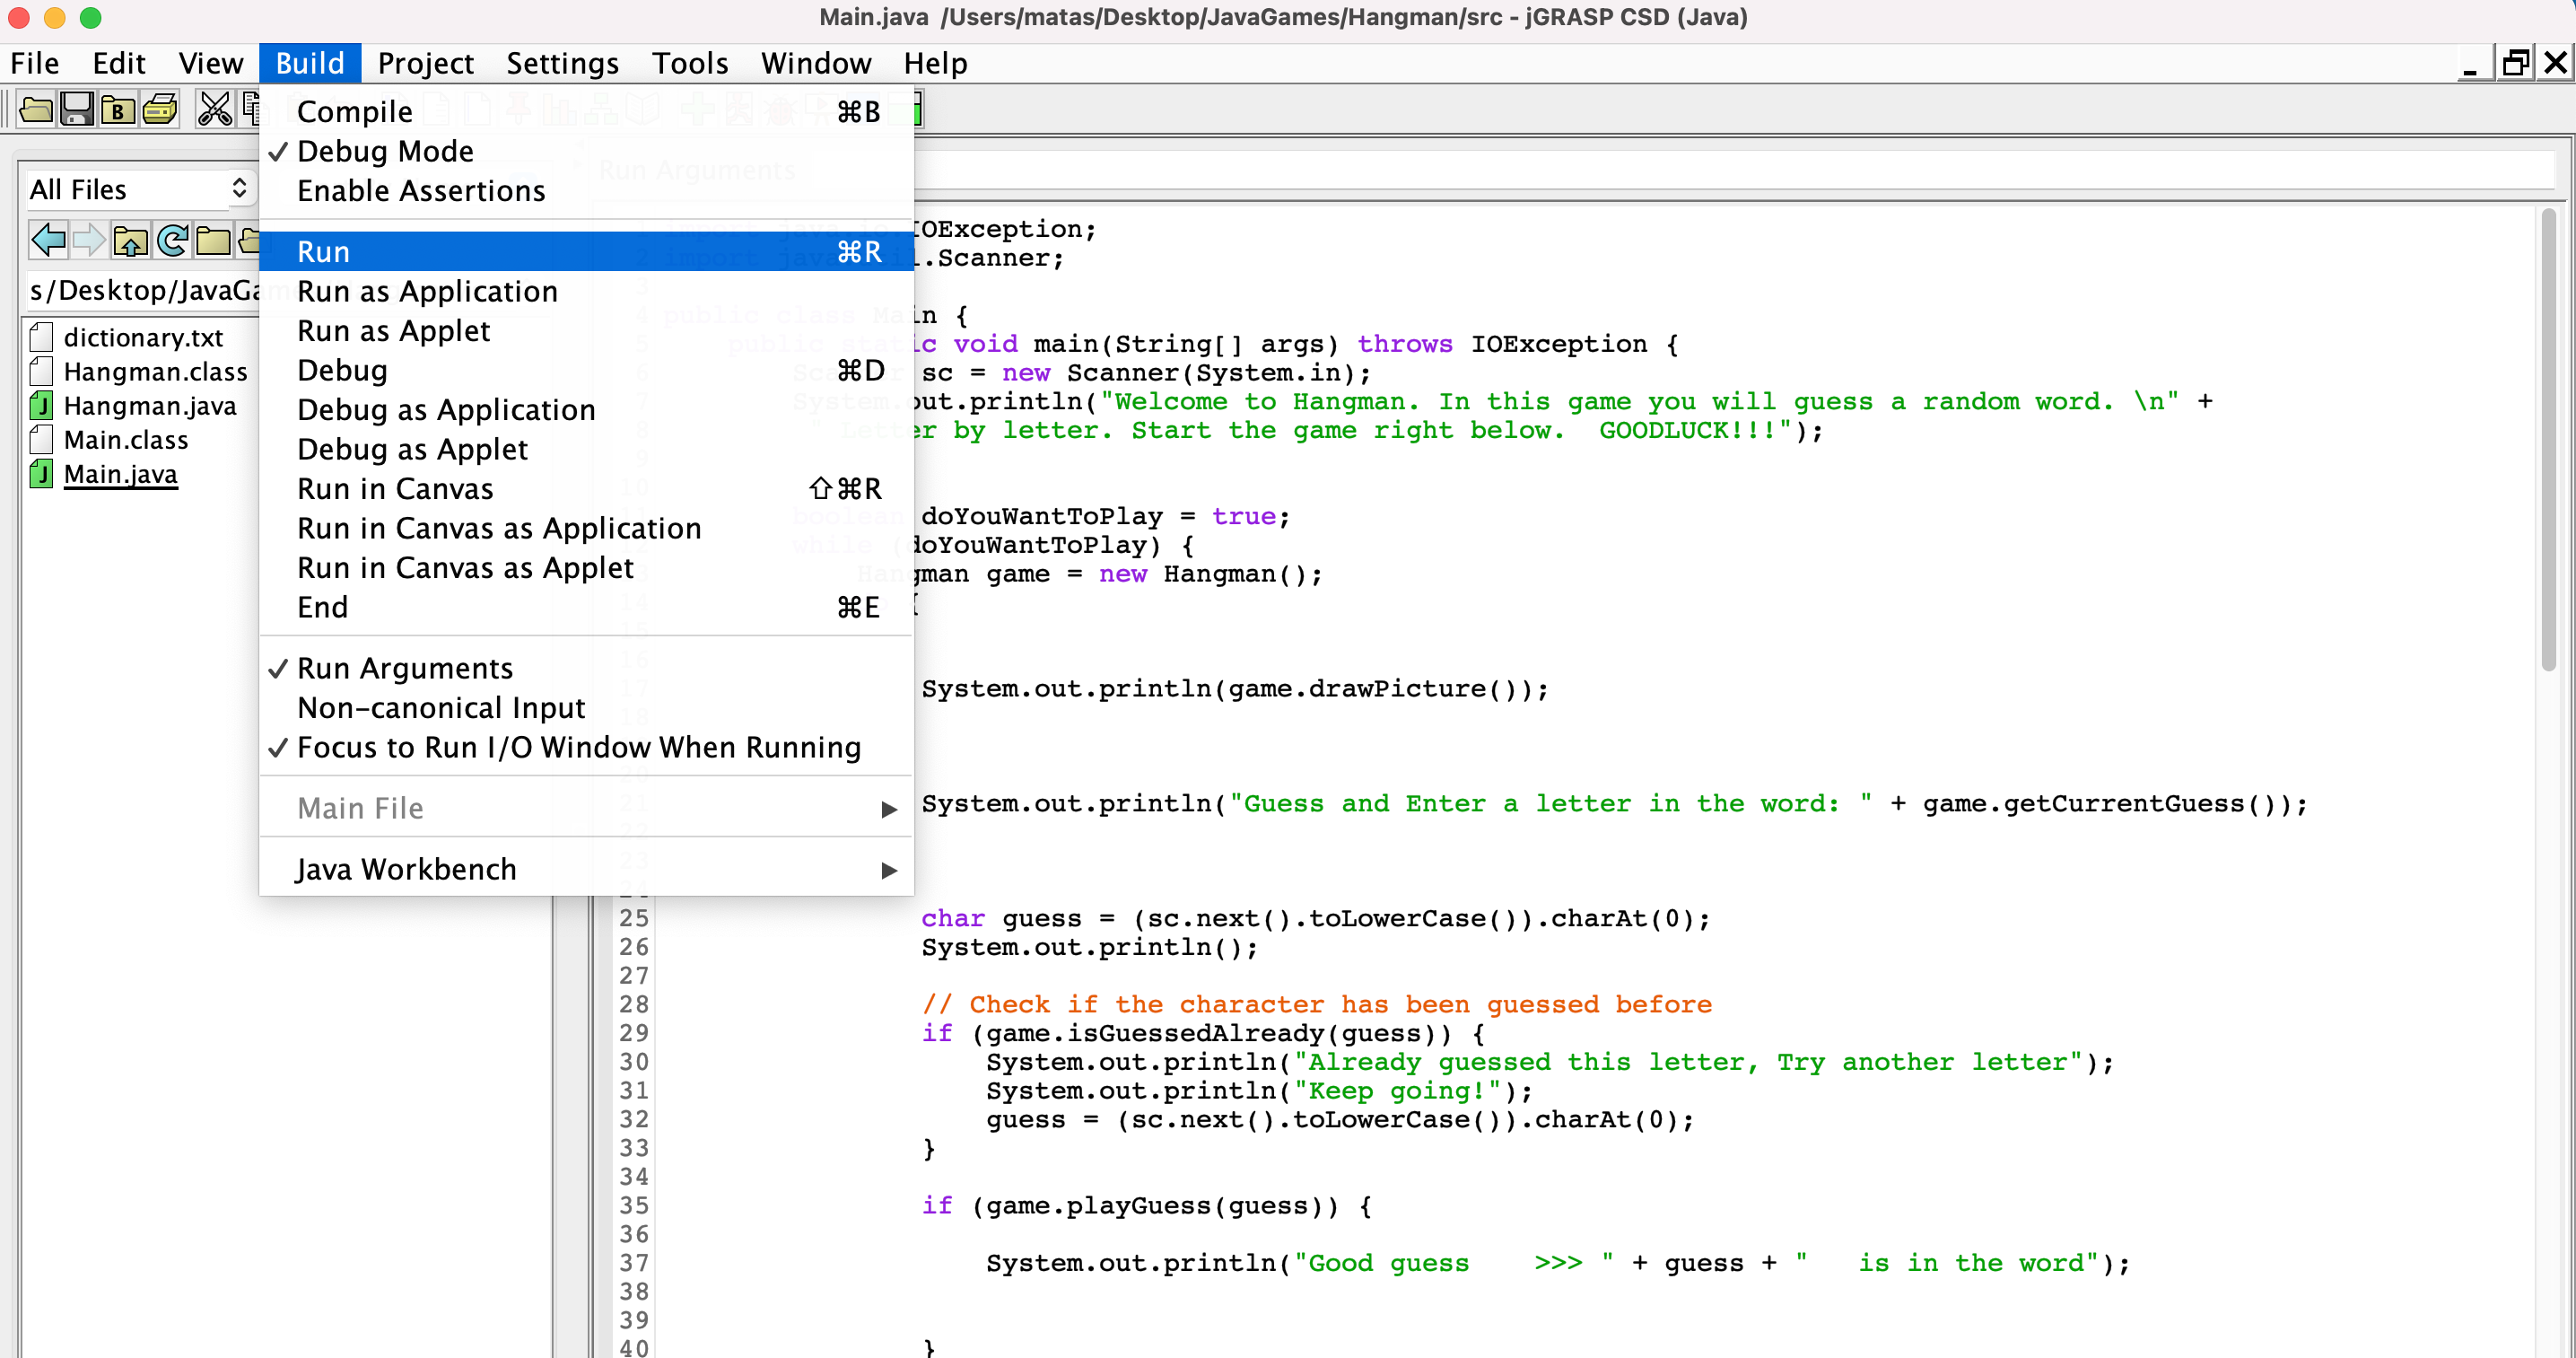Go up one folder level
Viewport: 2576px width, 1358px height.
[x=131, y=240]
